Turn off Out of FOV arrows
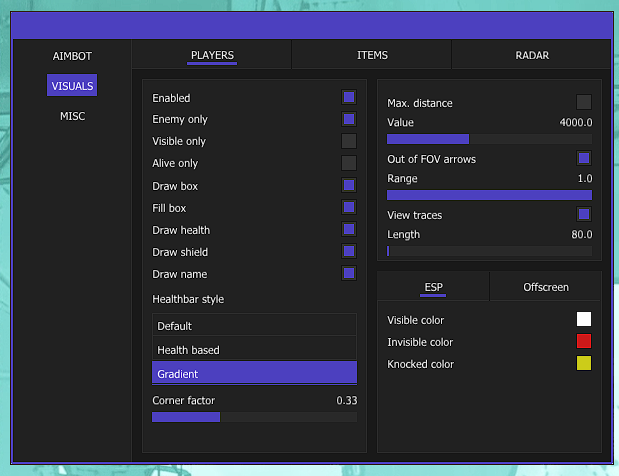Screen dimensions: 619x476 [x=584, y=158]
